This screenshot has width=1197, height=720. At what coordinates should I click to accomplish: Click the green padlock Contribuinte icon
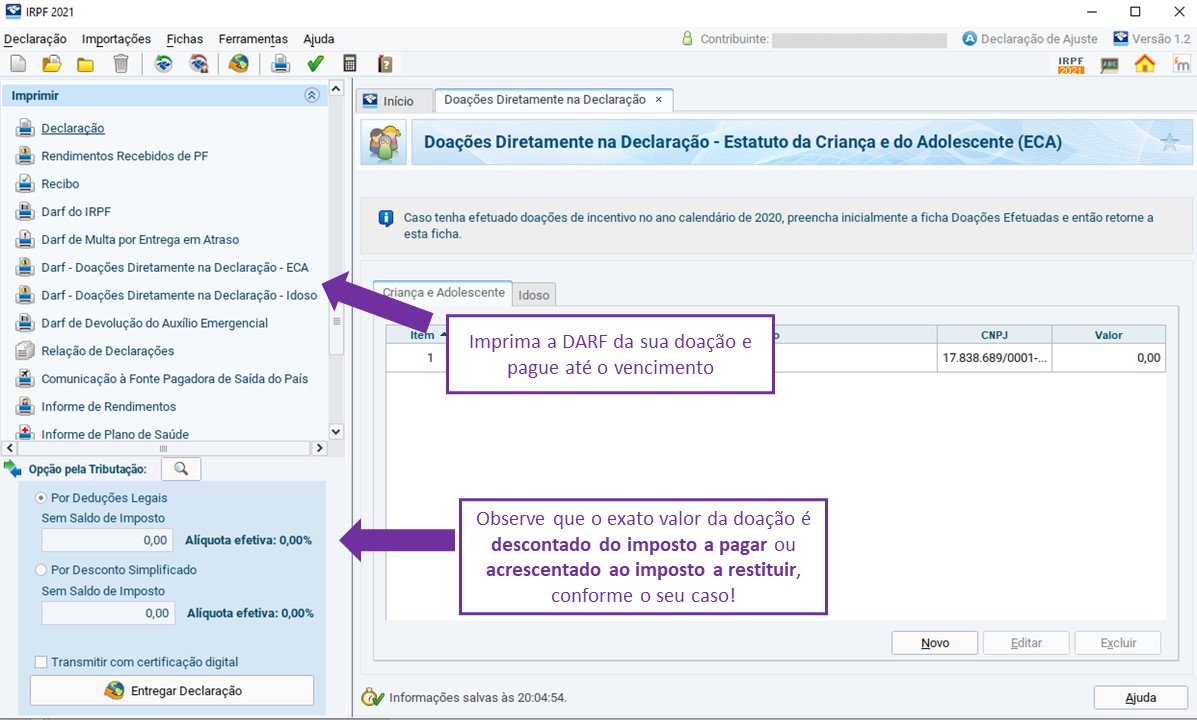click(687, 38)
